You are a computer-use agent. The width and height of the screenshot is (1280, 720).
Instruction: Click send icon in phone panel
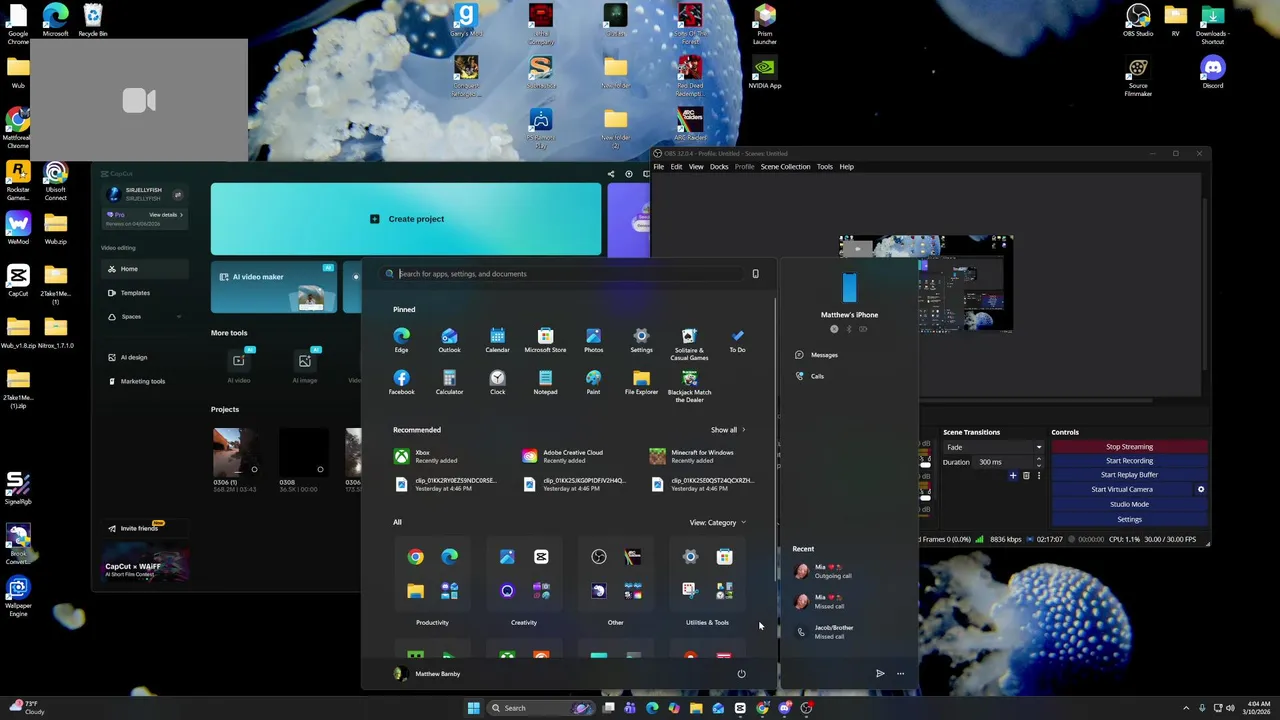[880, 674]
